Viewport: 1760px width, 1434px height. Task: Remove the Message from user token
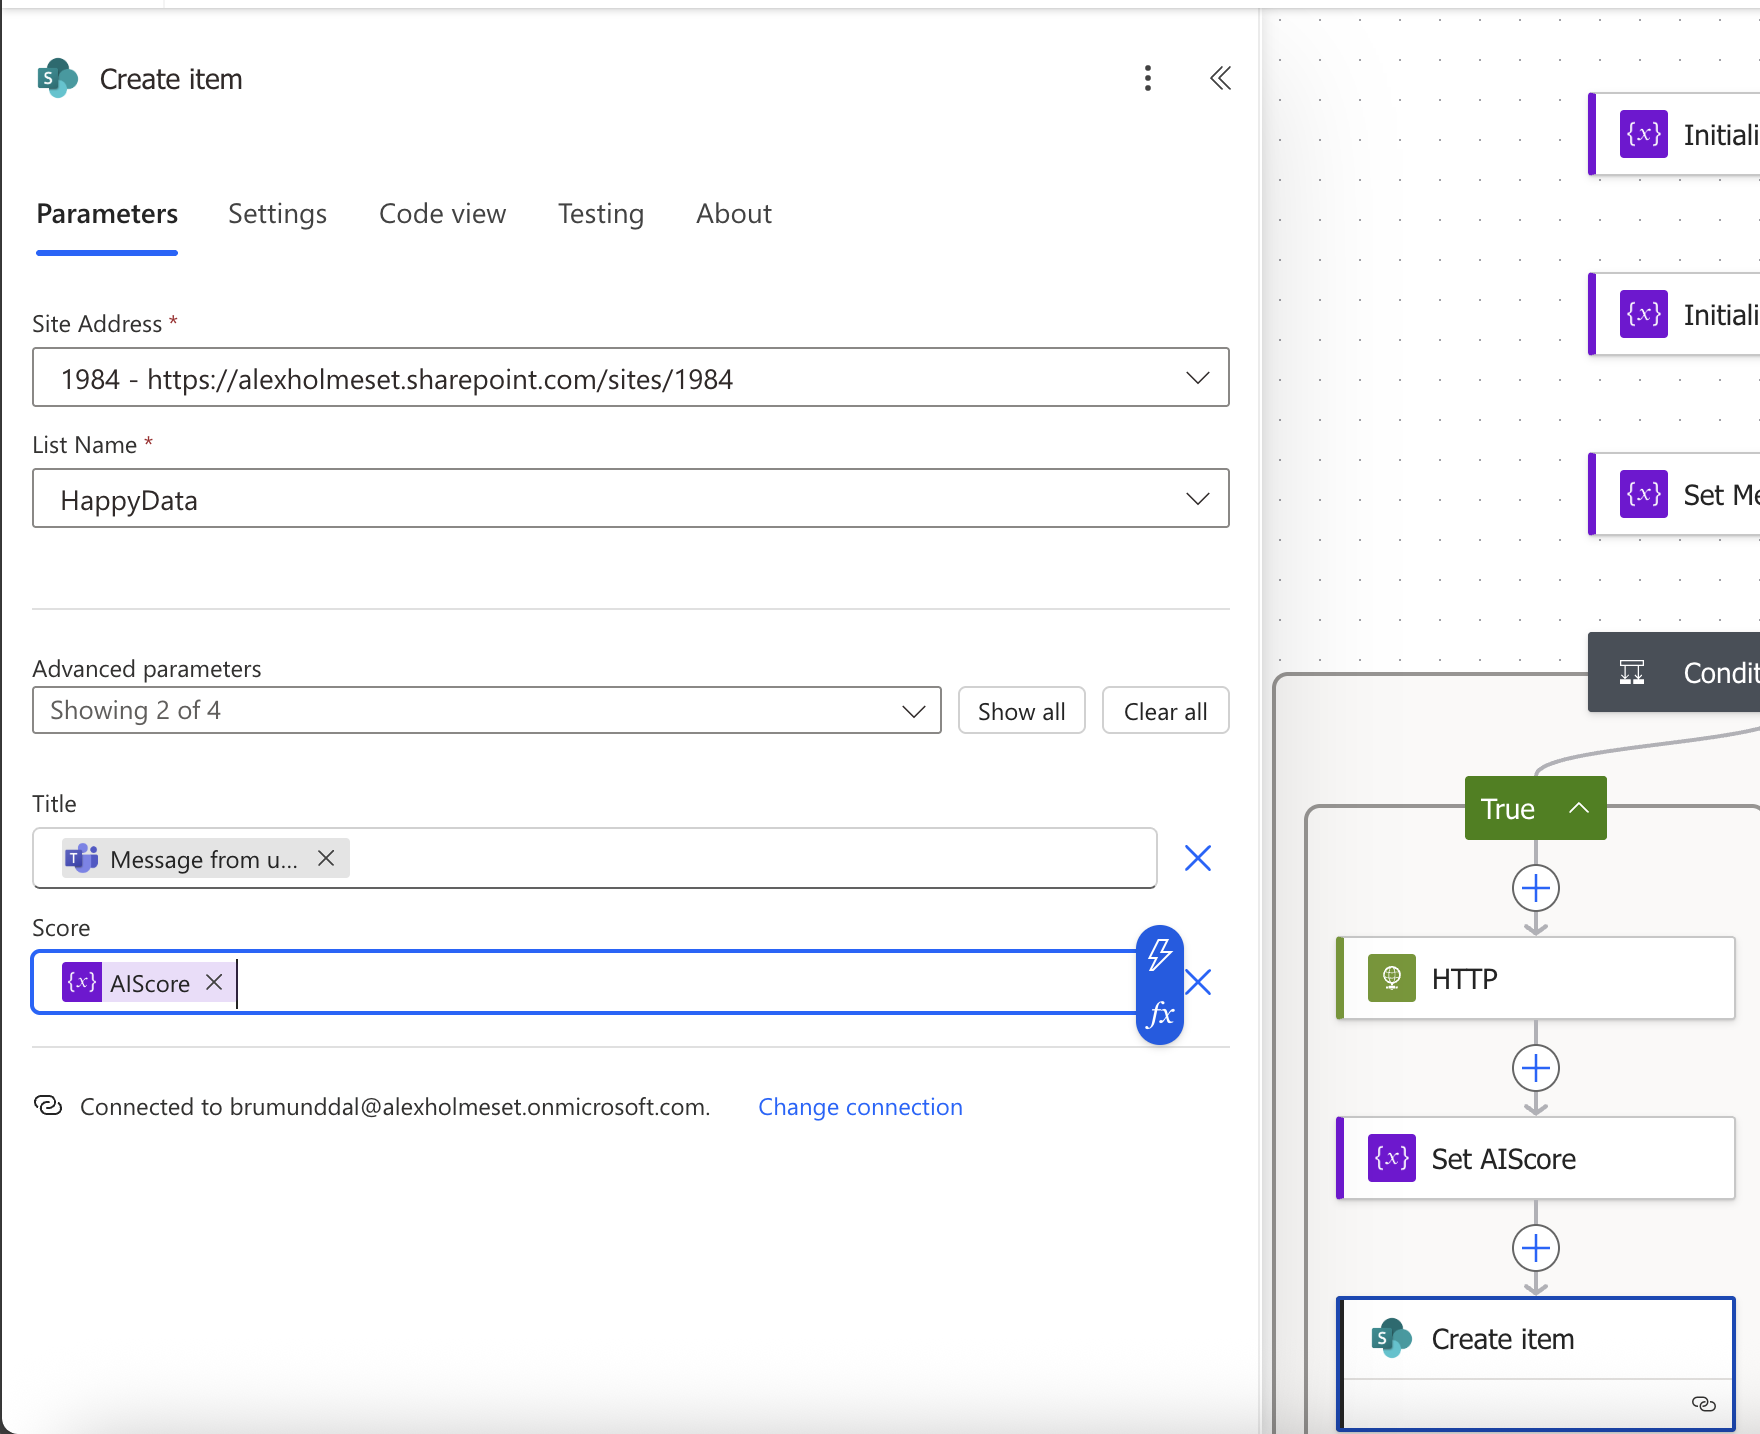(326, 858)
